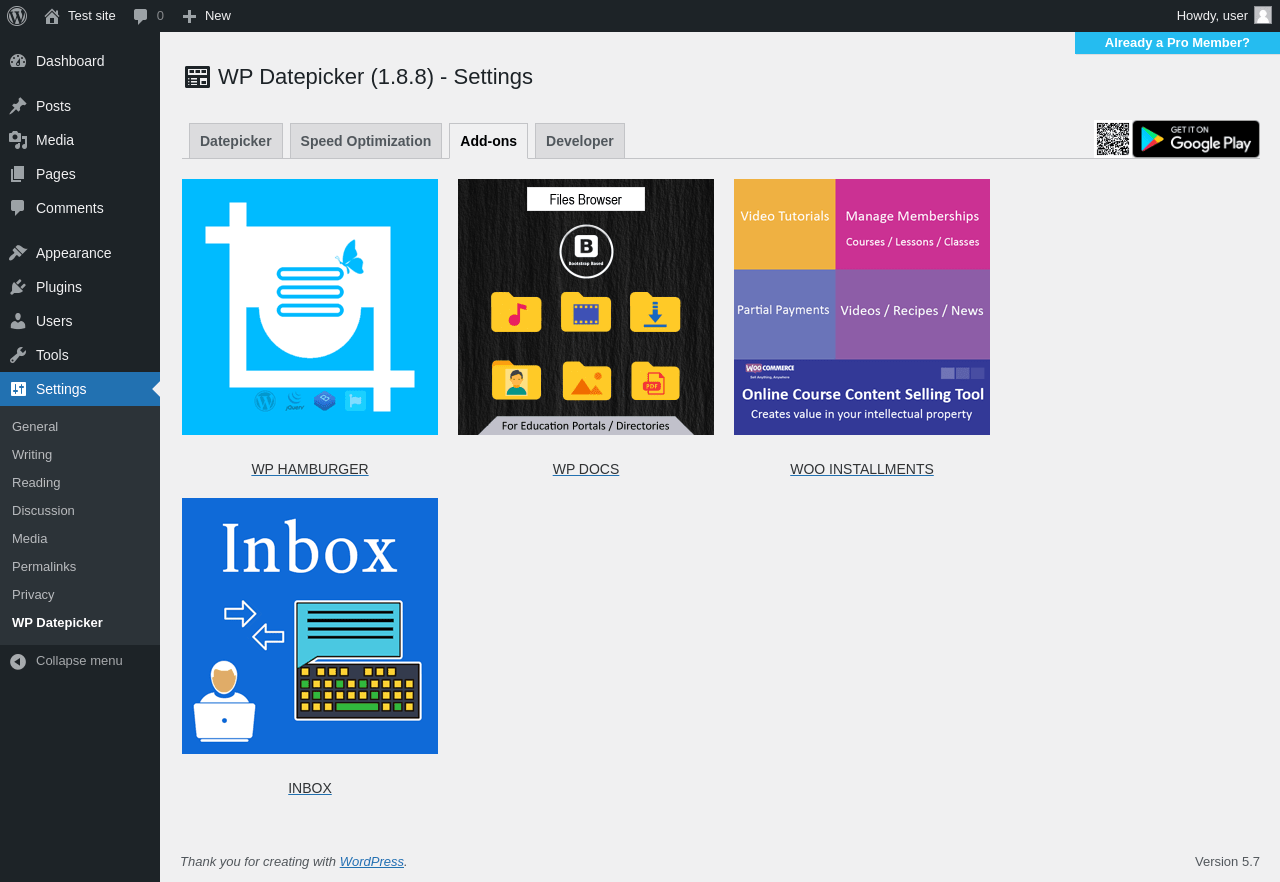Click the WP Hamburger add-on thumbnail
This screenshot has height=882, width=1280.
click(310, 307)
